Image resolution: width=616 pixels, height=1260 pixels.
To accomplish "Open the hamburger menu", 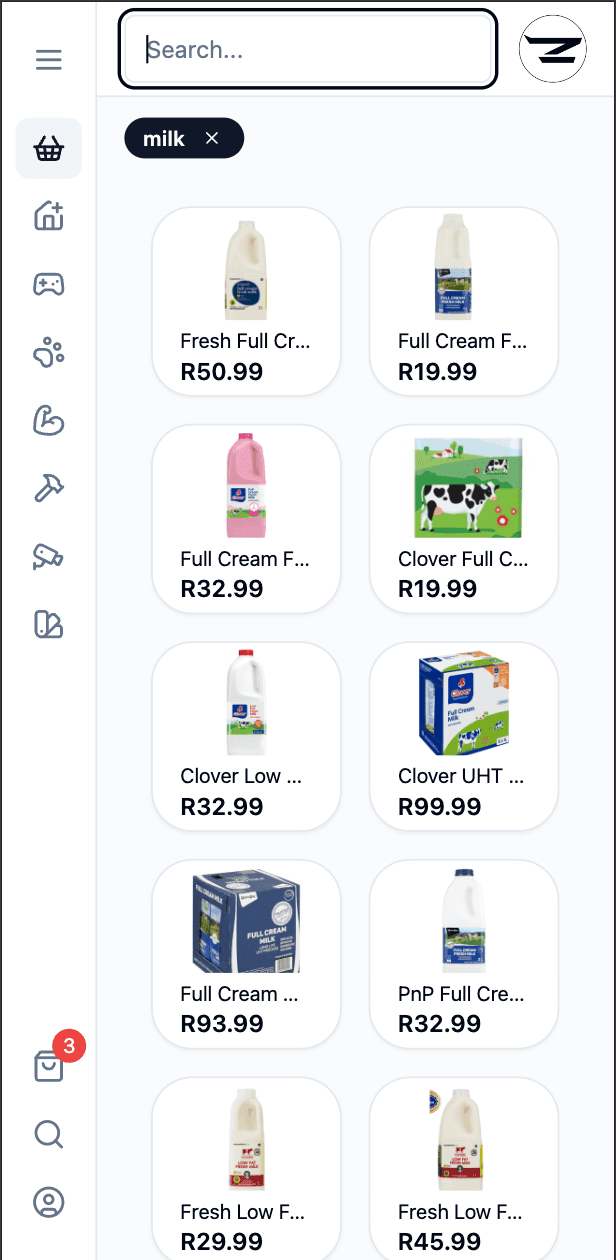I will pos(48,59).
